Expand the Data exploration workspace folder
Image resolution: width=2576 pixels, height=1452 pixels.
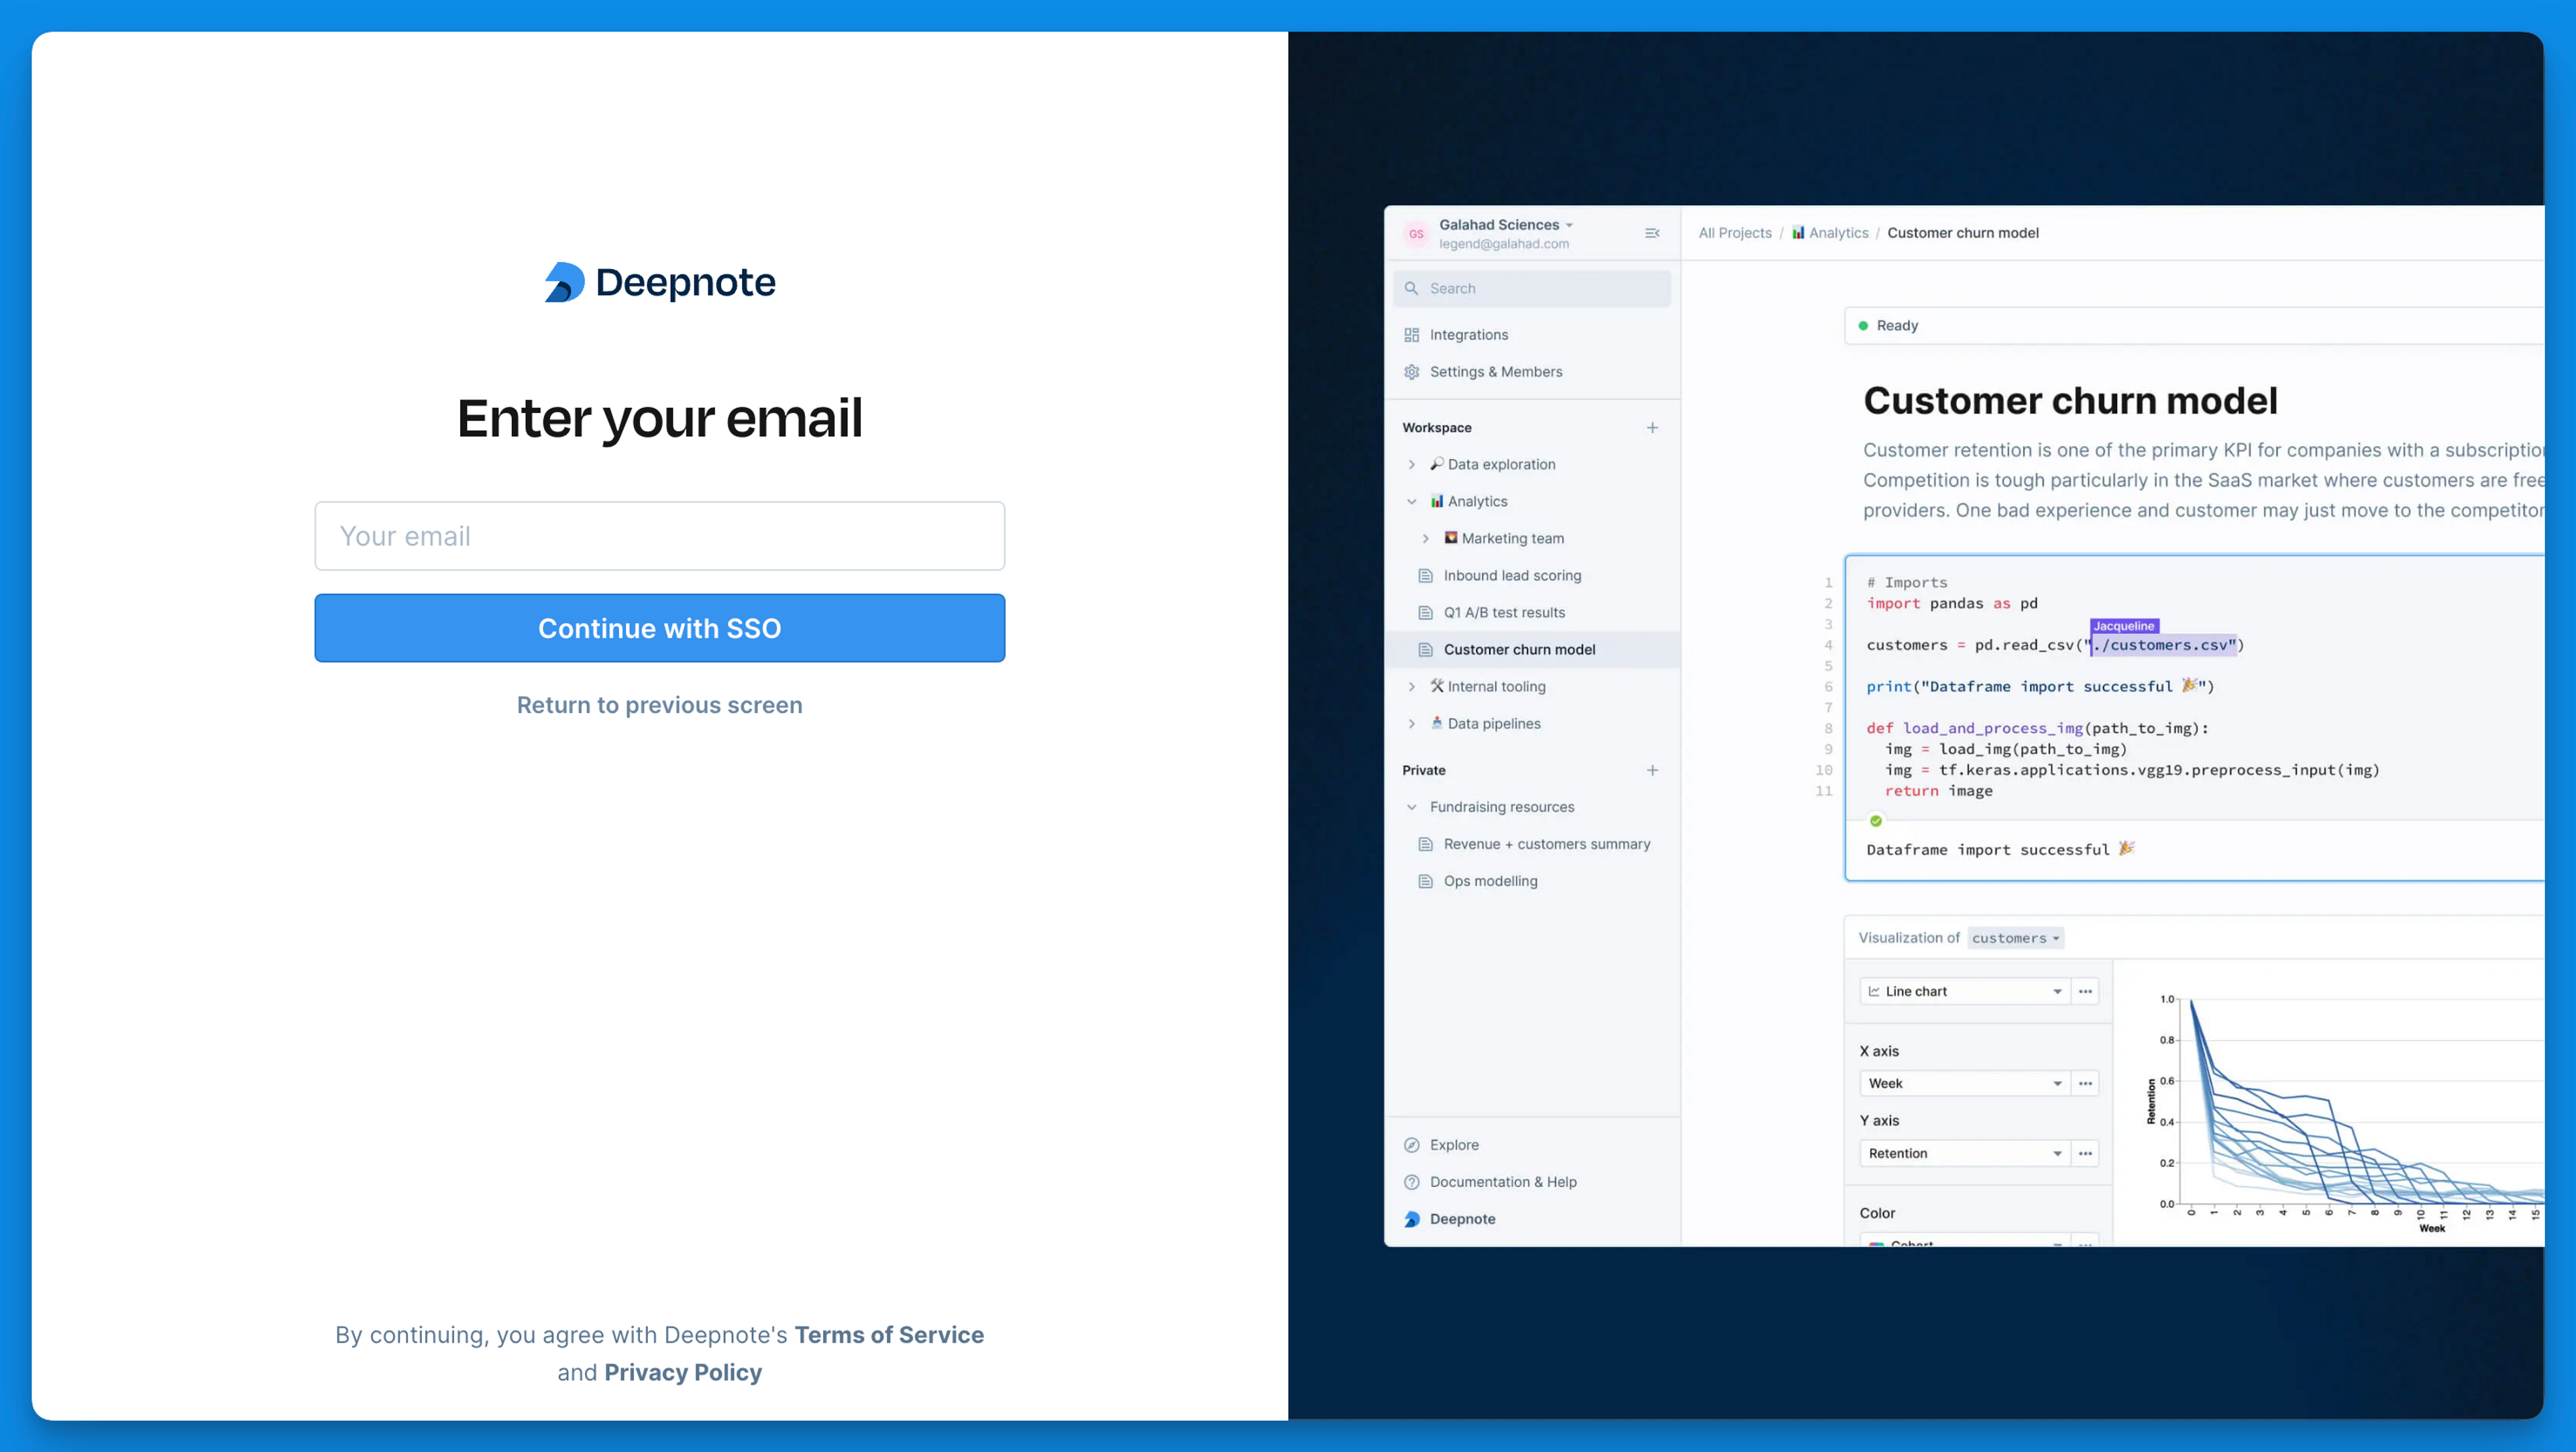pos(1410,463)
